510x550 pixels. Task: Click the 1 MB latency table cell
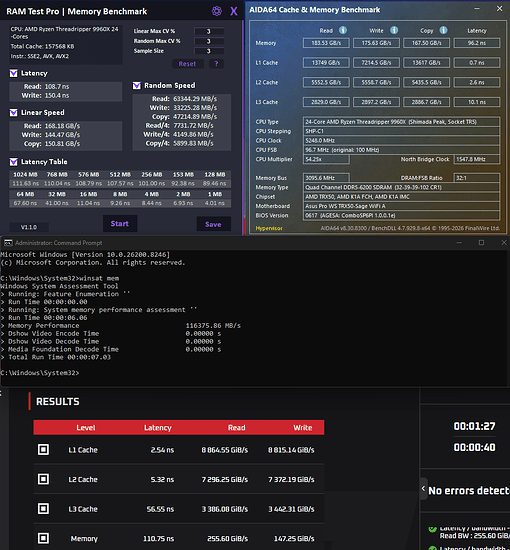pyautogui.click(x=215, y=194)
